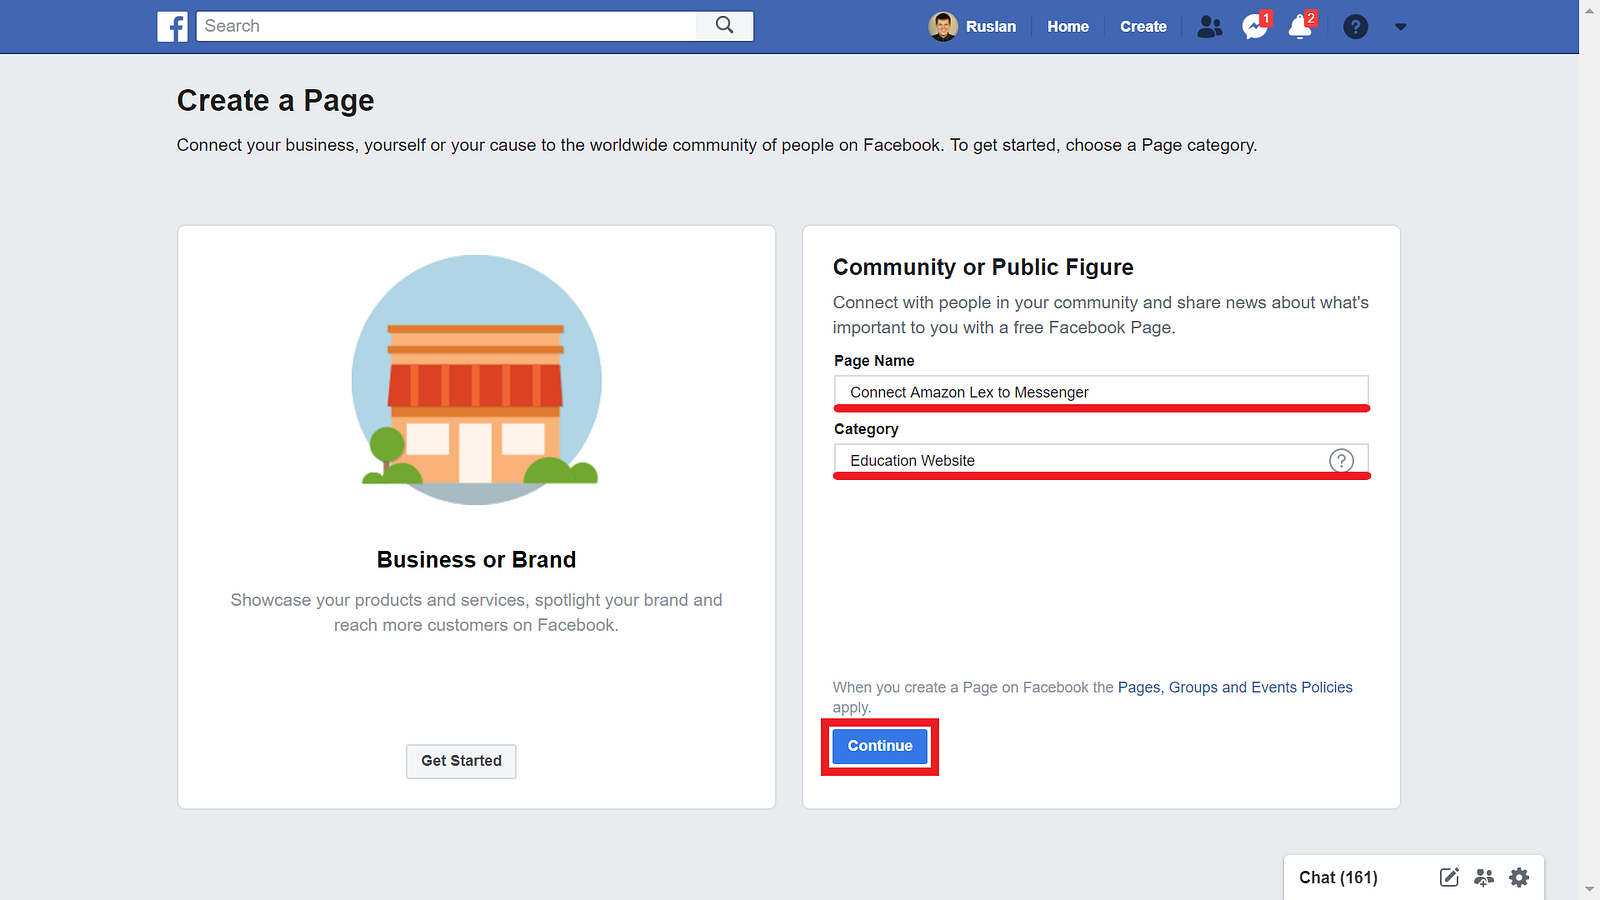This screenshot has width=1600, height=900.
Task: Click the scrollbar up arrow
Action: 1590,10
